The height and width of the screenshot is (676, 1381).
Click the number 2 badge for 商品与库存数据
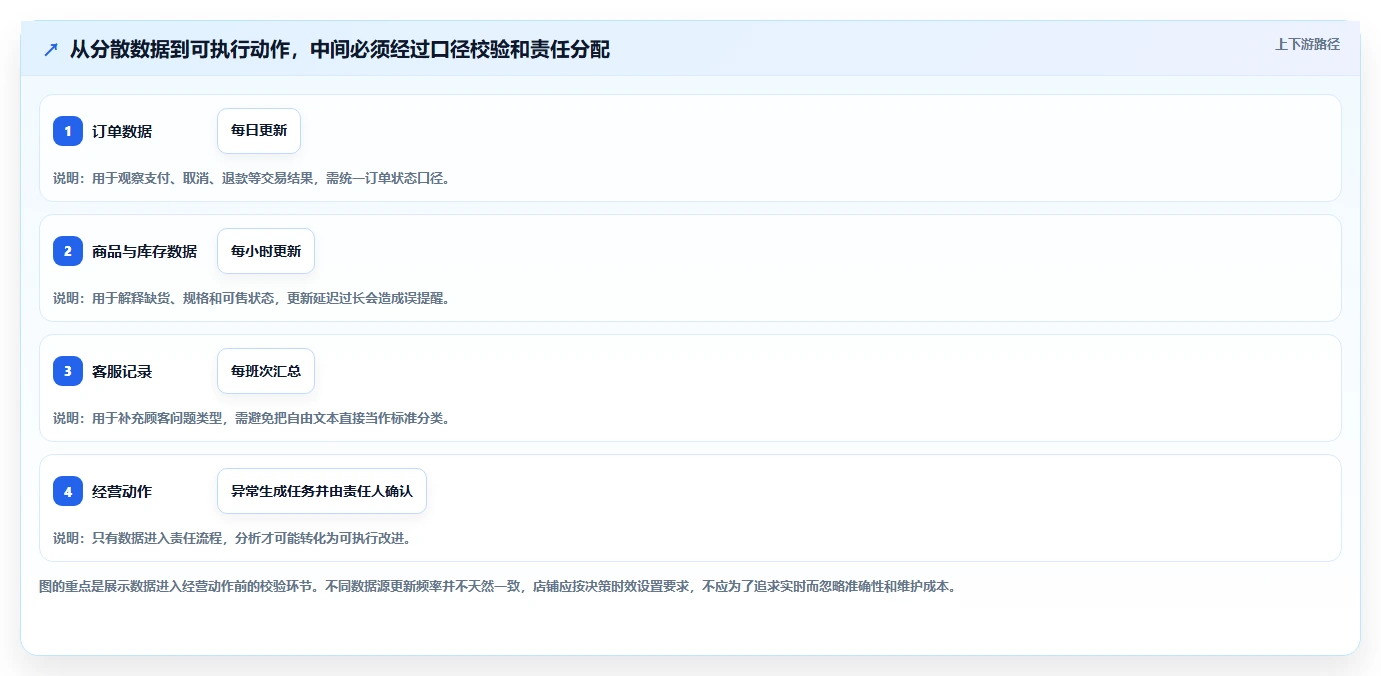pyautogui.click(x=68, y=251)
